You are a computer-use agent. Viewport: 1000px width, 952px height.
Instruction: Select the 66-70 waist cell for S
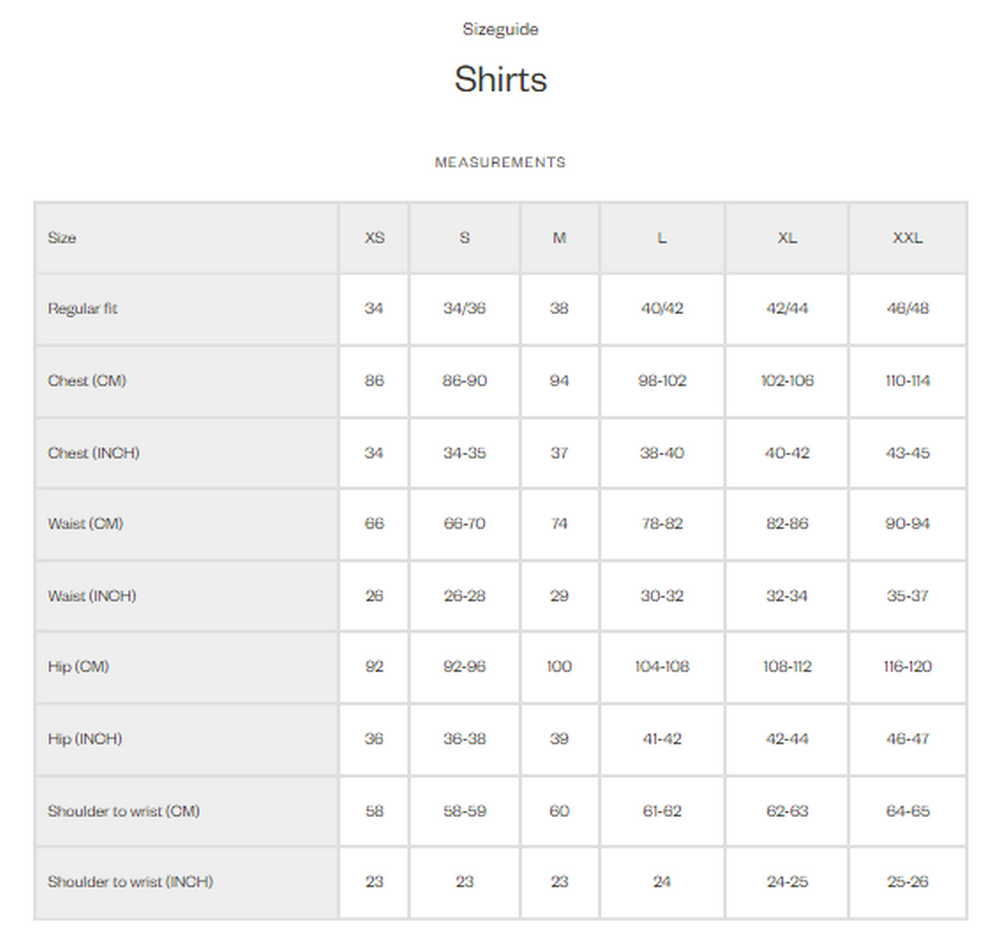[464, 524]
